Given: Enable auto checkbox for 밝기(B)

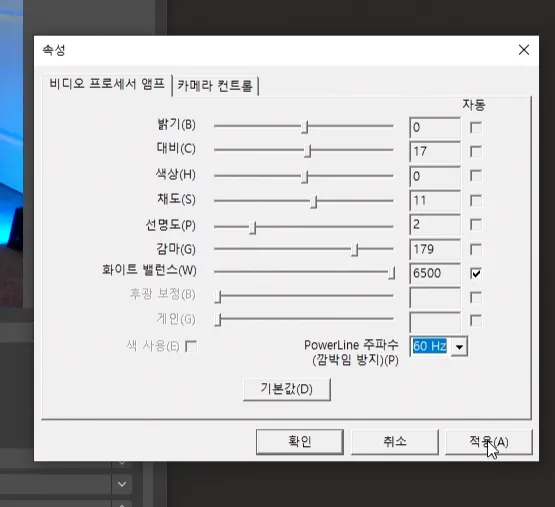Looking at the screenshot, I should click(x=476, y=128).
